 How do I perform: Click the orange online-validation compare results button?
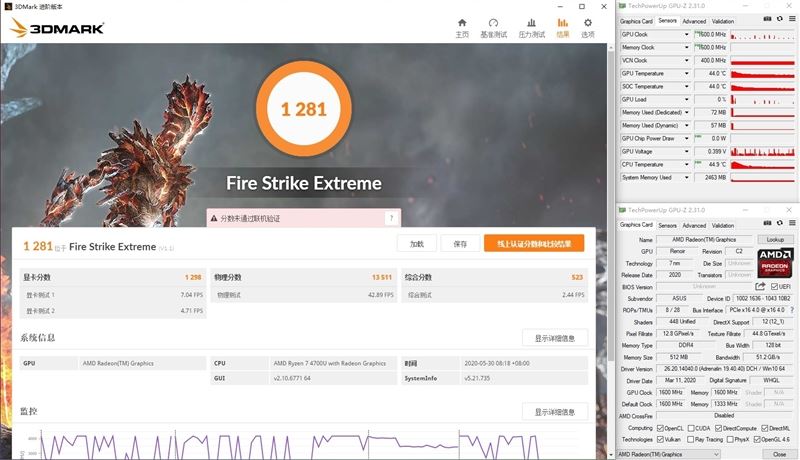pyautogui.click(x=534, y=244)
